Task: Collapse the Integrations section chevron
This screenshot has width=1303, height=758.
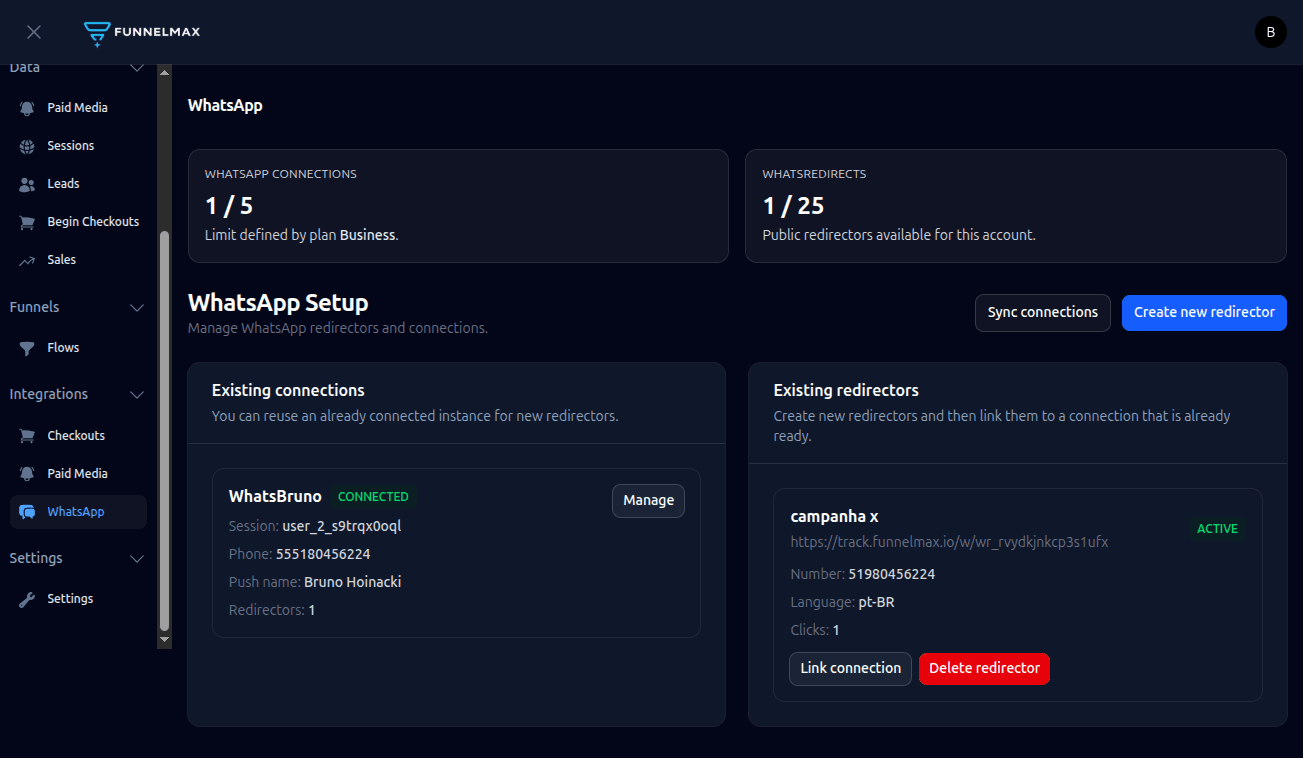Action: pos(137,394)
